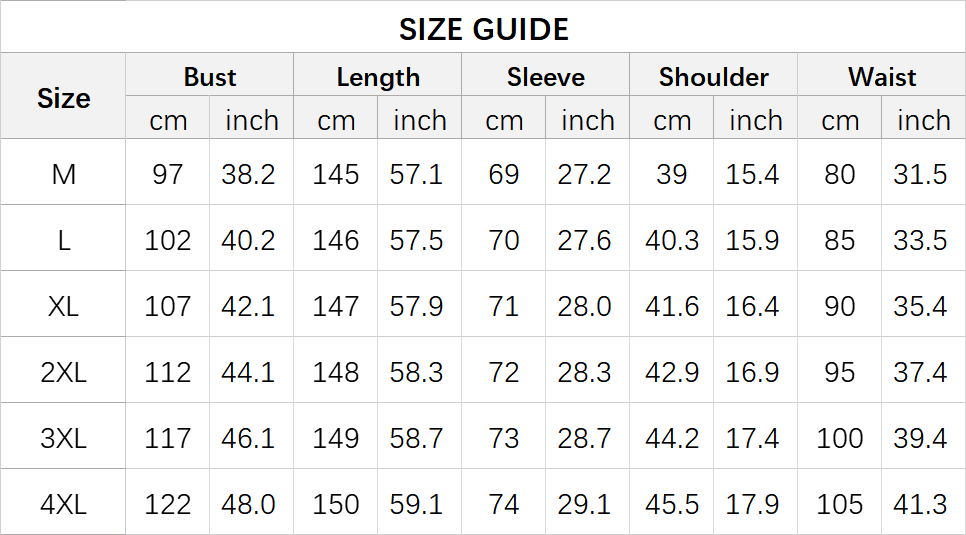This screenshot has height=535, width=966.
Task: Click the 42.9 shoulder cm cell
Action: coord(671,372)
